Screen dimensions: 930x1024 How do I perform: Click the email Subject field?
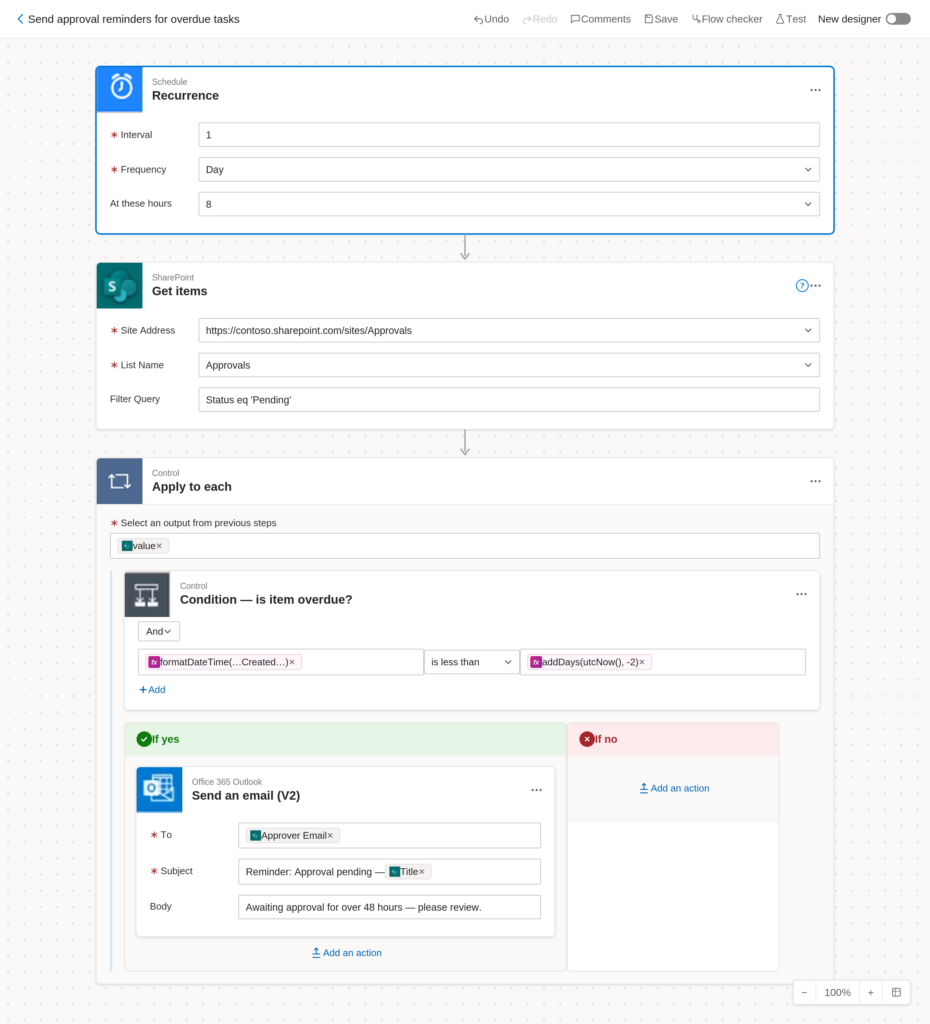click(x=389, y=872)
